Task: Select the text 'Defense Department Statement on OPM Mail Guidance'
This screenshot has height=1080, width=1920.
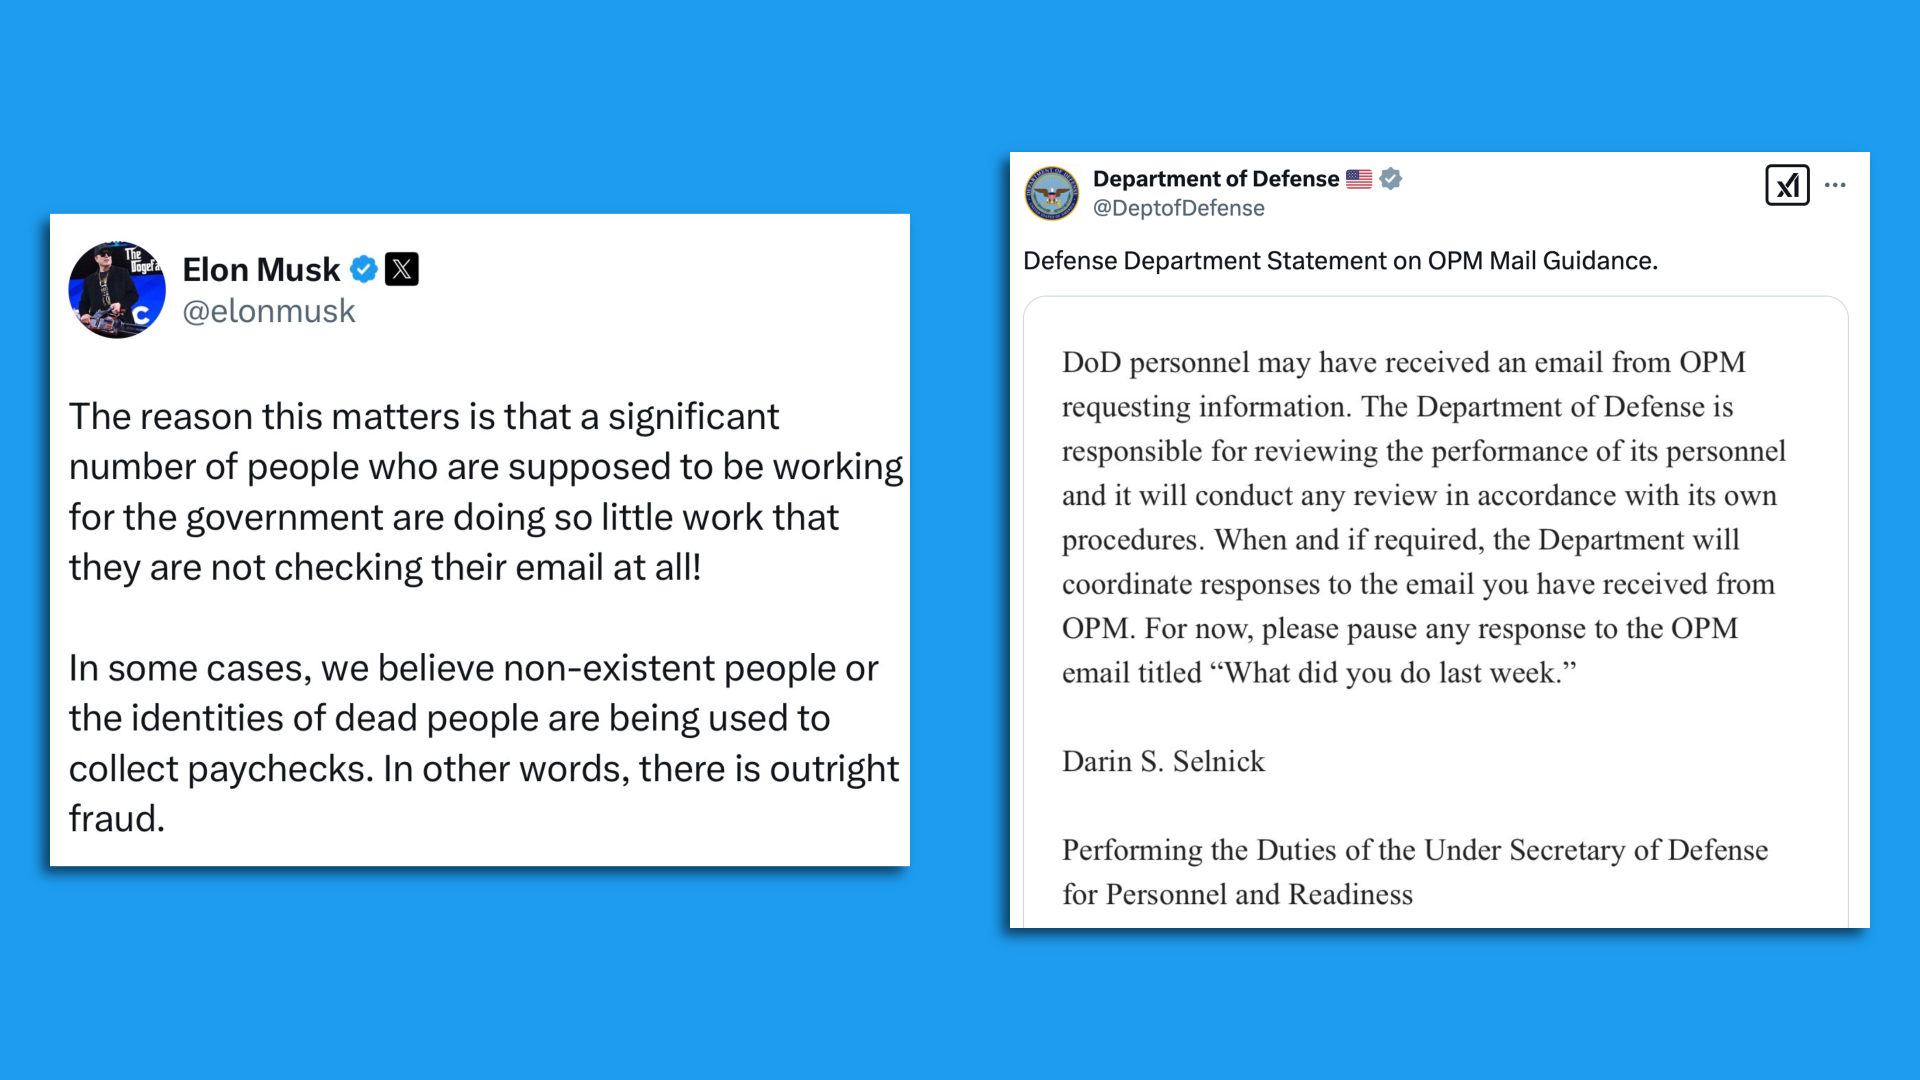Action: coord(1340,261)
